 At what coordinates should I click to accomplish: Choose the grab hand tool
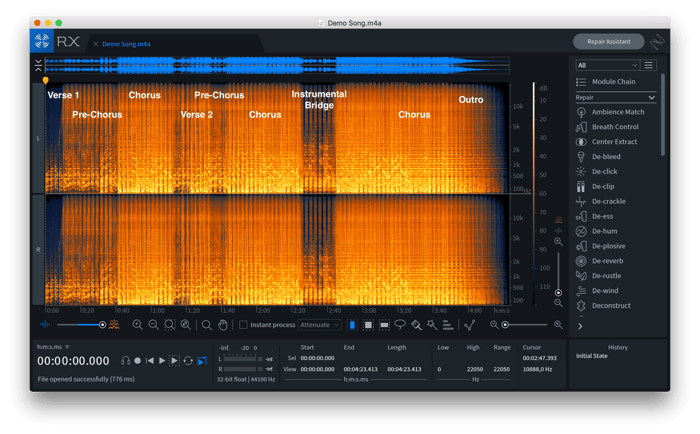[x=223, y=325]
